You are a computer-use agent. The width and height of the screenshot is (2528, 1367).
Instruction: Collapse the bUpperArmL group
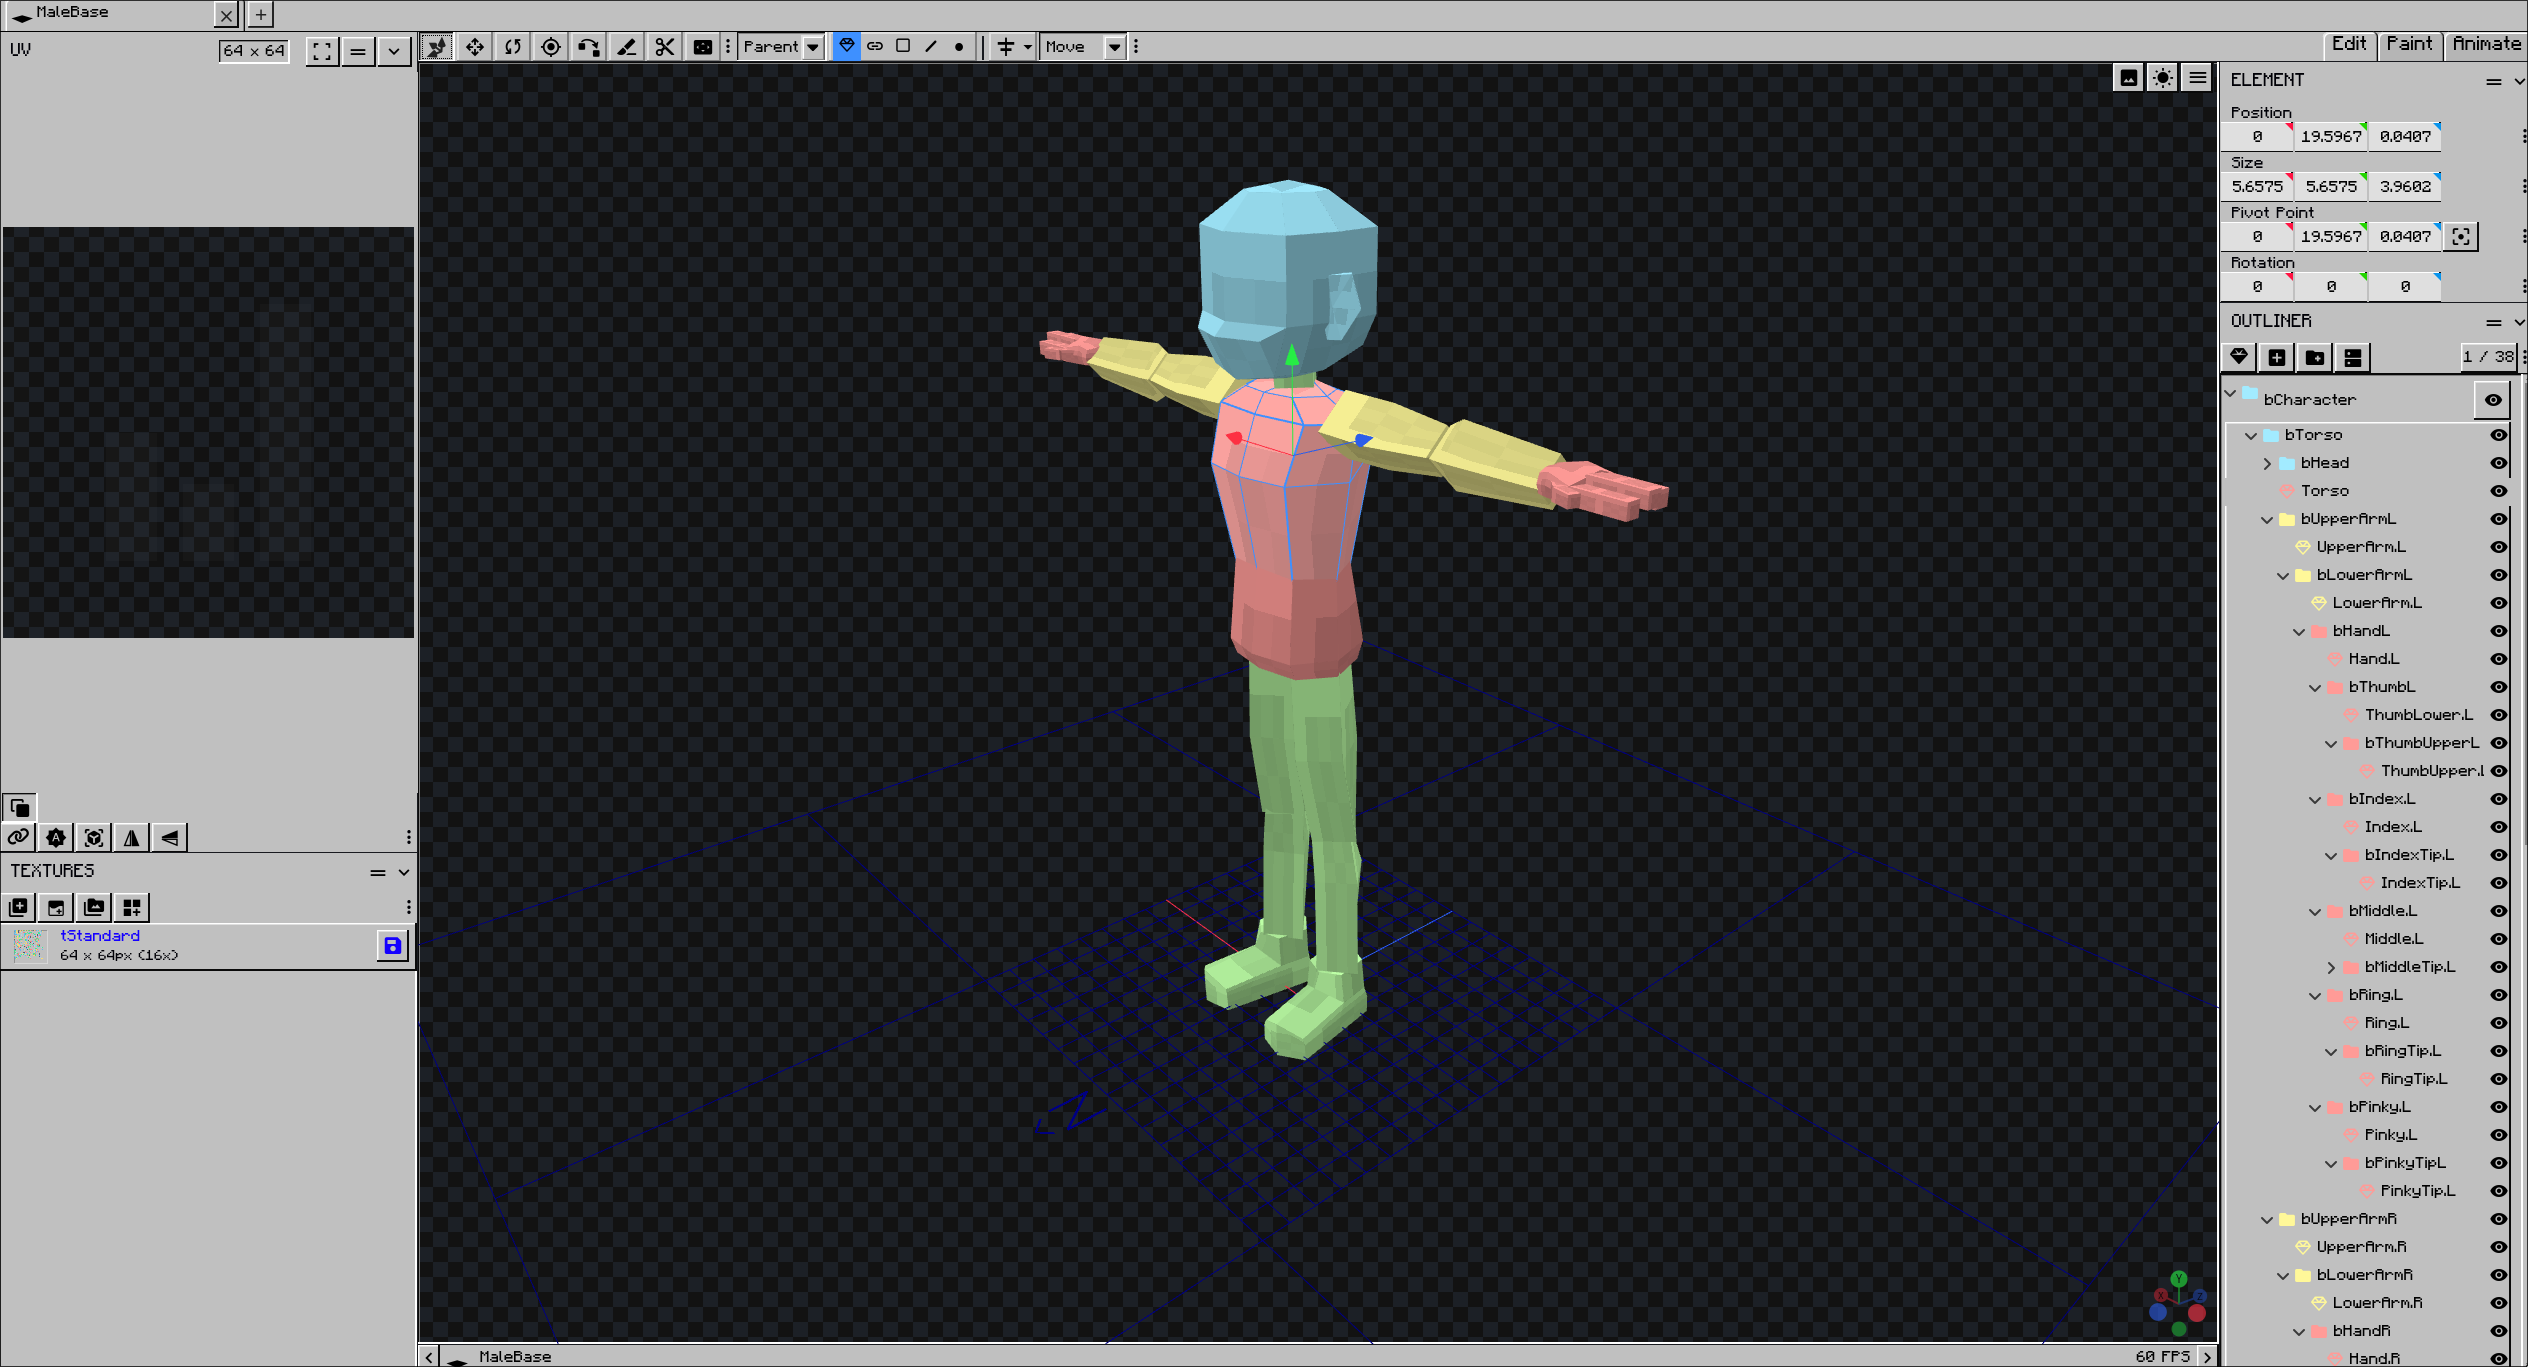(2267, 520)
